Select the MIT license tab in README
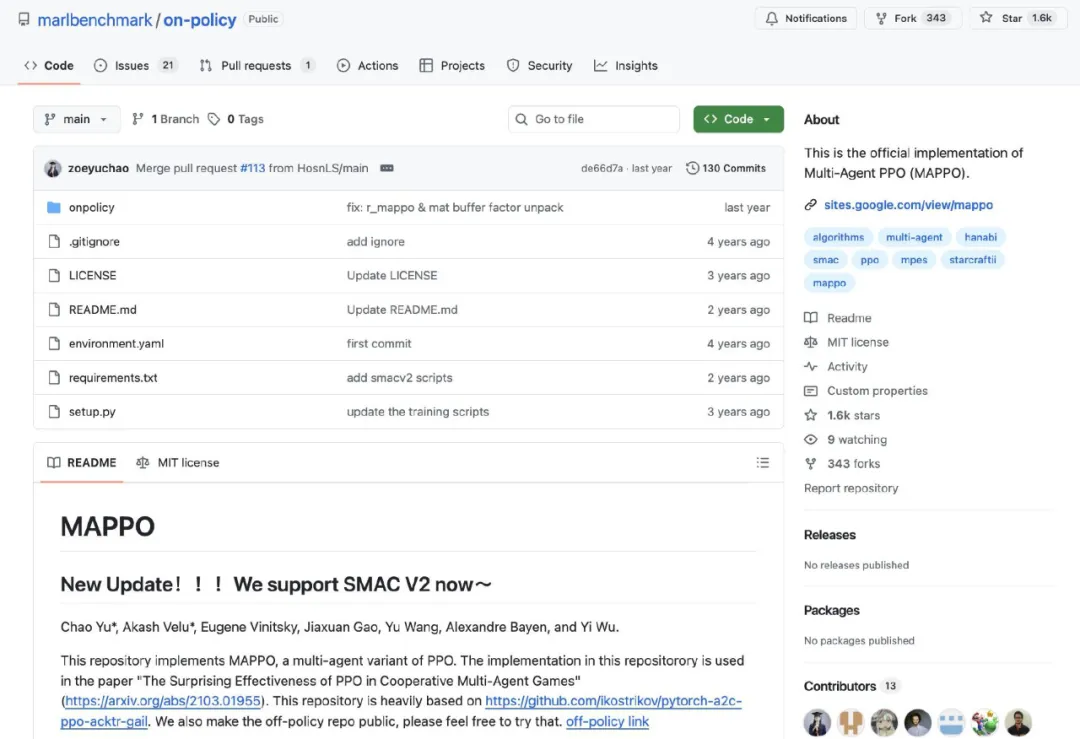This screenshot has height=739, width=1080. pos(178,463)
